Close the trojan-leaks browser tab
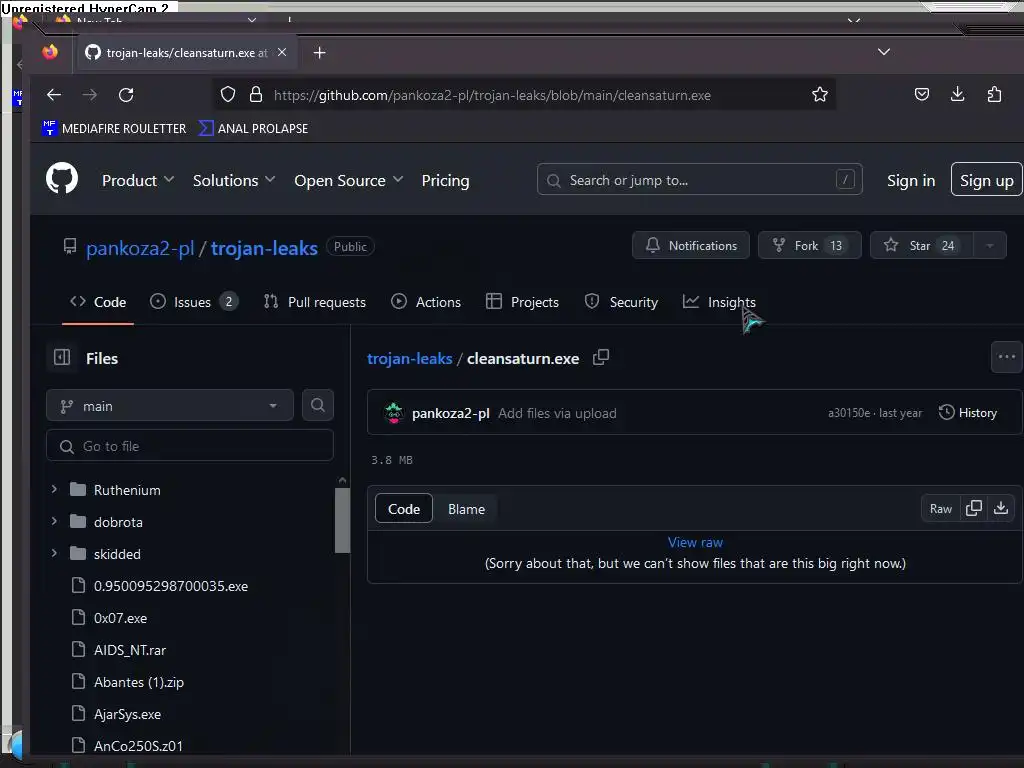Image resolution: width=1024 pixels, height=768 pixels. [281, 52]
